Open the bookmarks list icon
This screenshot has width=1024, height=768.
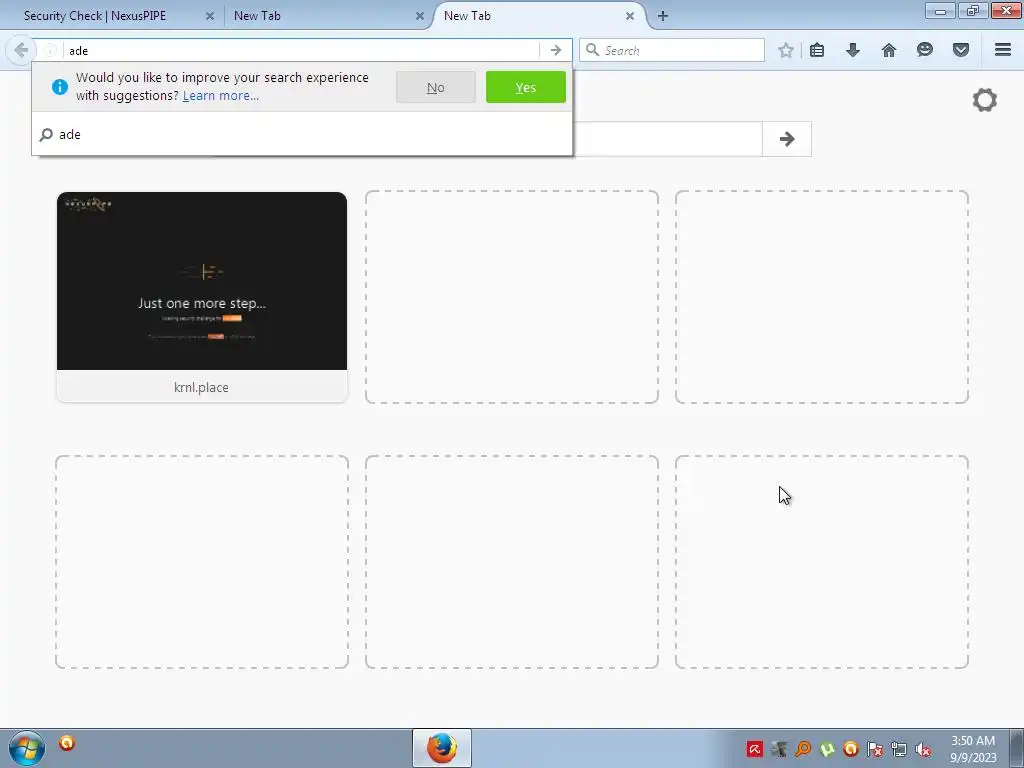coord(817,50)
